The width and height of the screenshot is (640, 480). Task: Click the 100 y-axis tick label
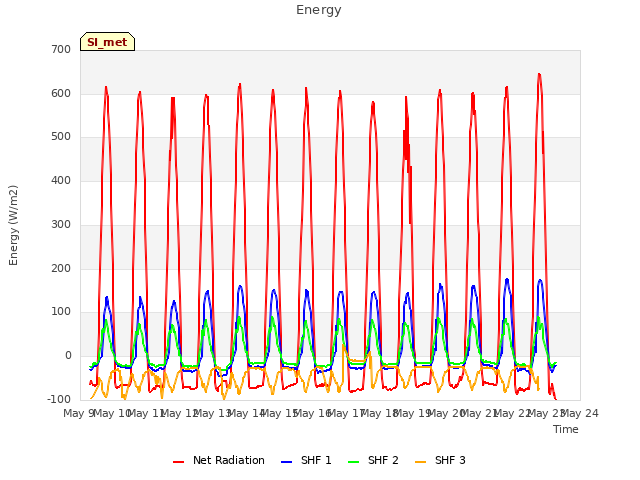tap(61, 312)
